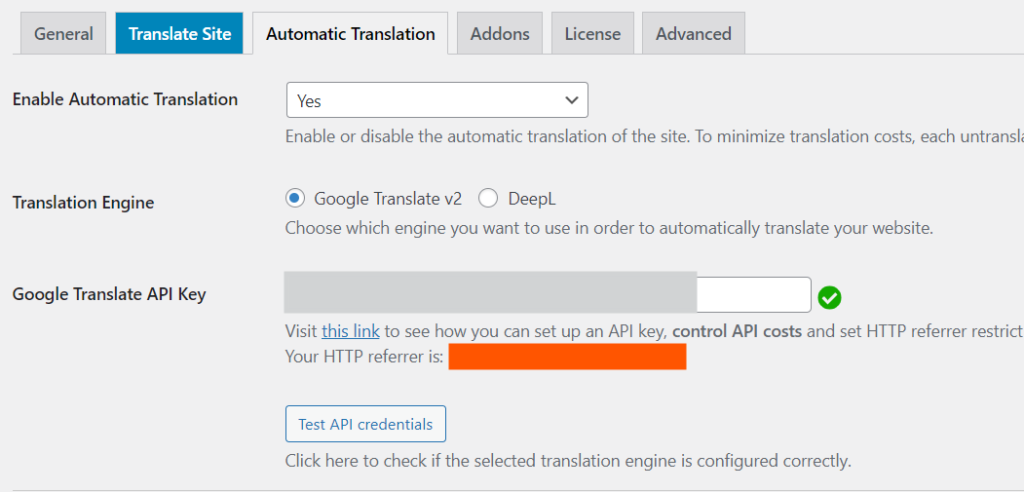Click the help text below Test API credentials
The image size is (1024, 492).
567,461
